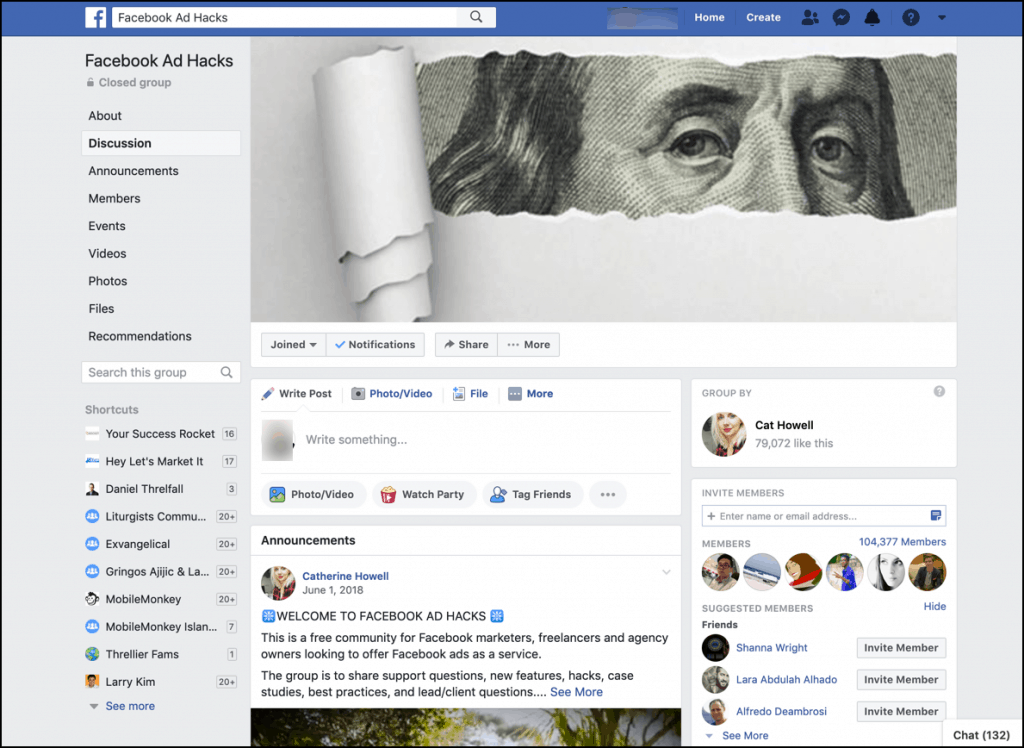Click the Share button
This screenshot has width=1024, height=748.
466,344
